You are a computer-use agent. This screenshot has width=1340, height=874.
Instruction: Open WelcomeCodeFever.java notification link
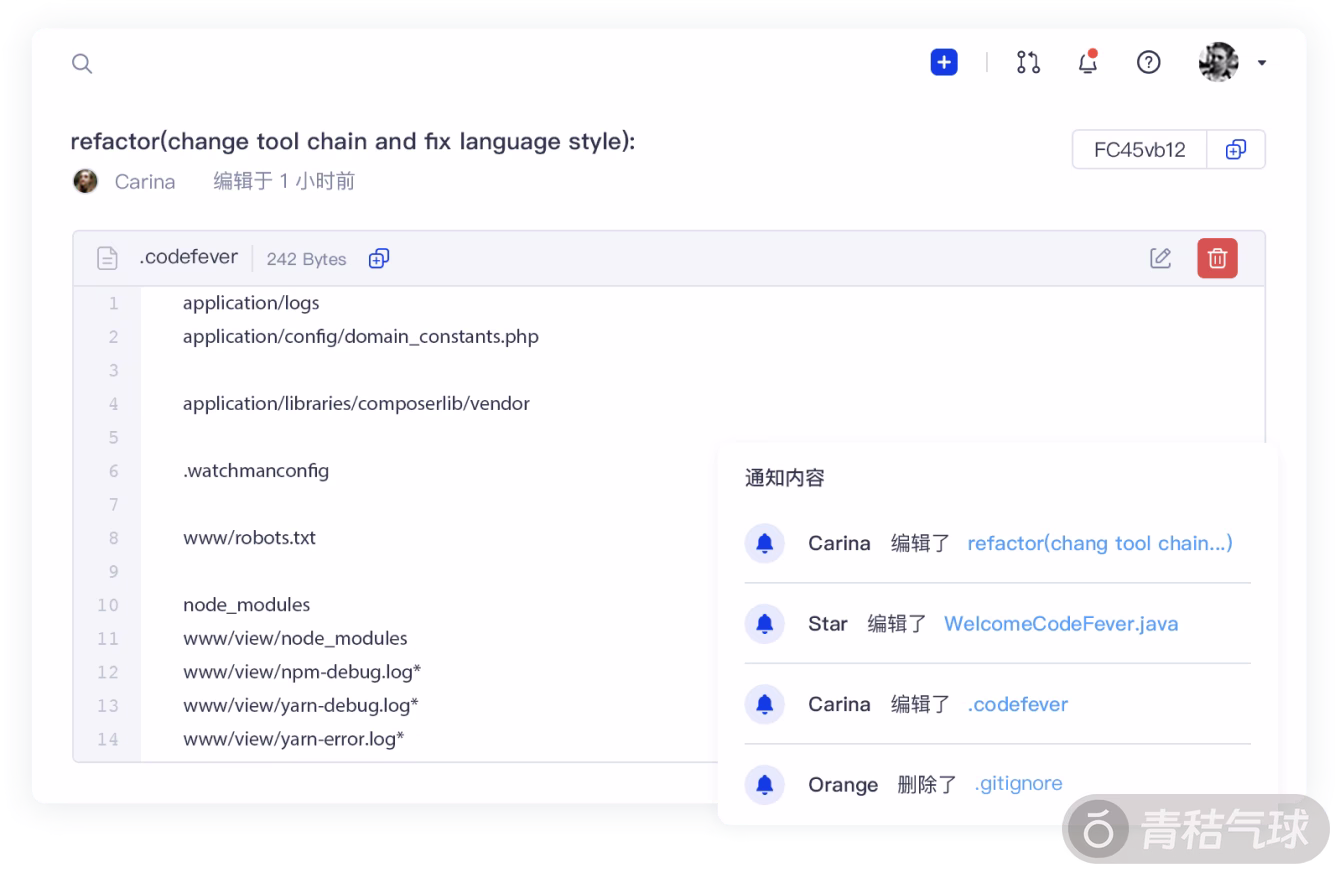coord(1061,624)
